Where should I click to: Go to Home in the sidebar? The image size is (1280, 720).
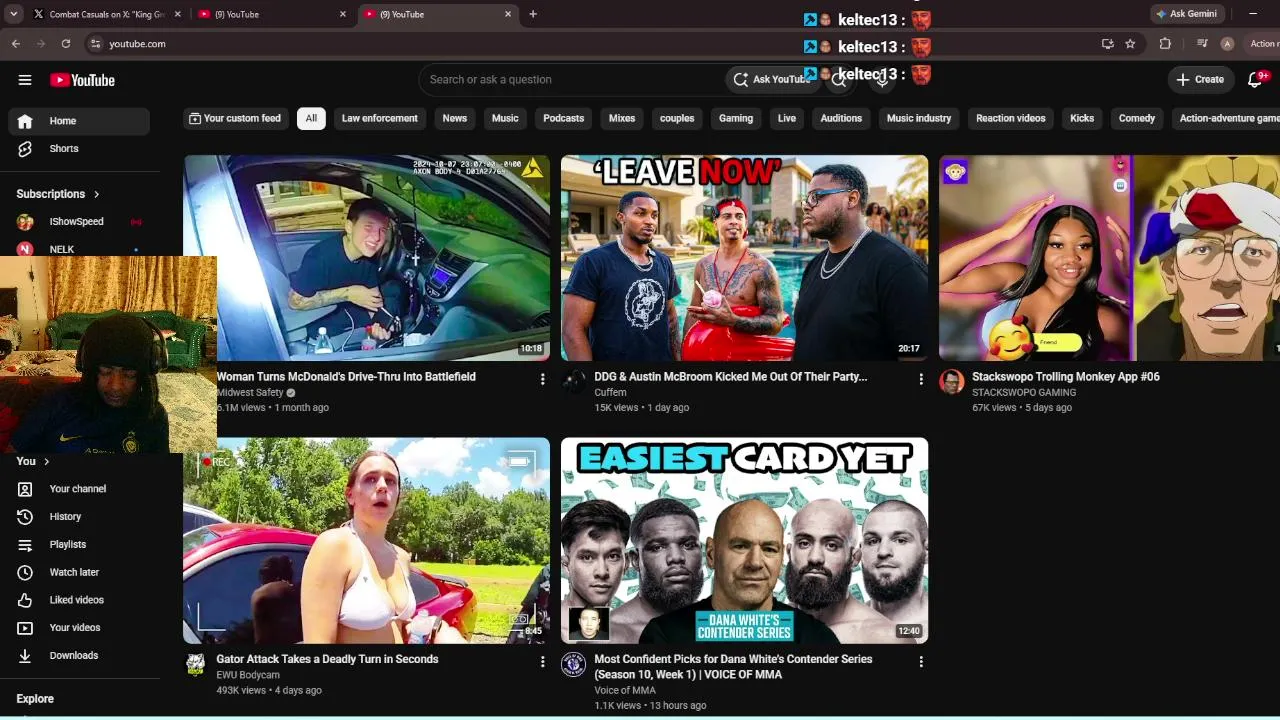pyautogui.click(x=79, y=121)
